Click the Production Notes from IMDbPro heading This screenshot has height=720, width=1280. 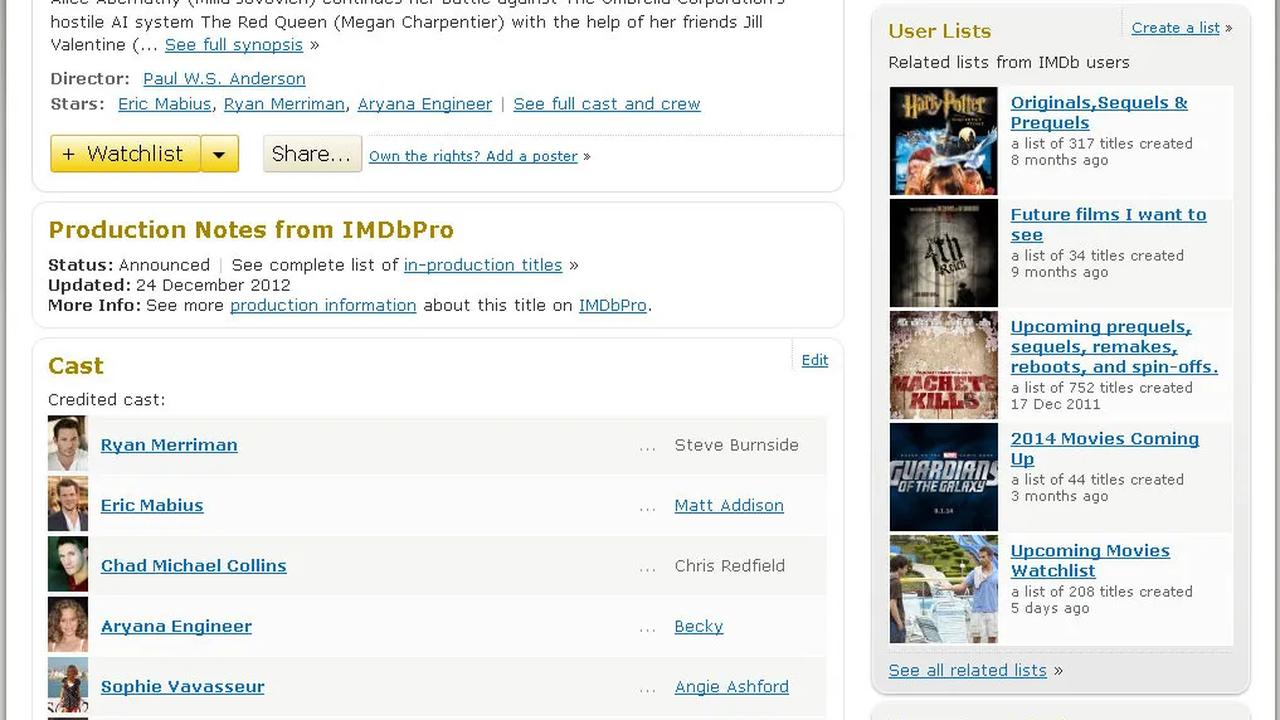pyautogui.click(x=251, y=230)
